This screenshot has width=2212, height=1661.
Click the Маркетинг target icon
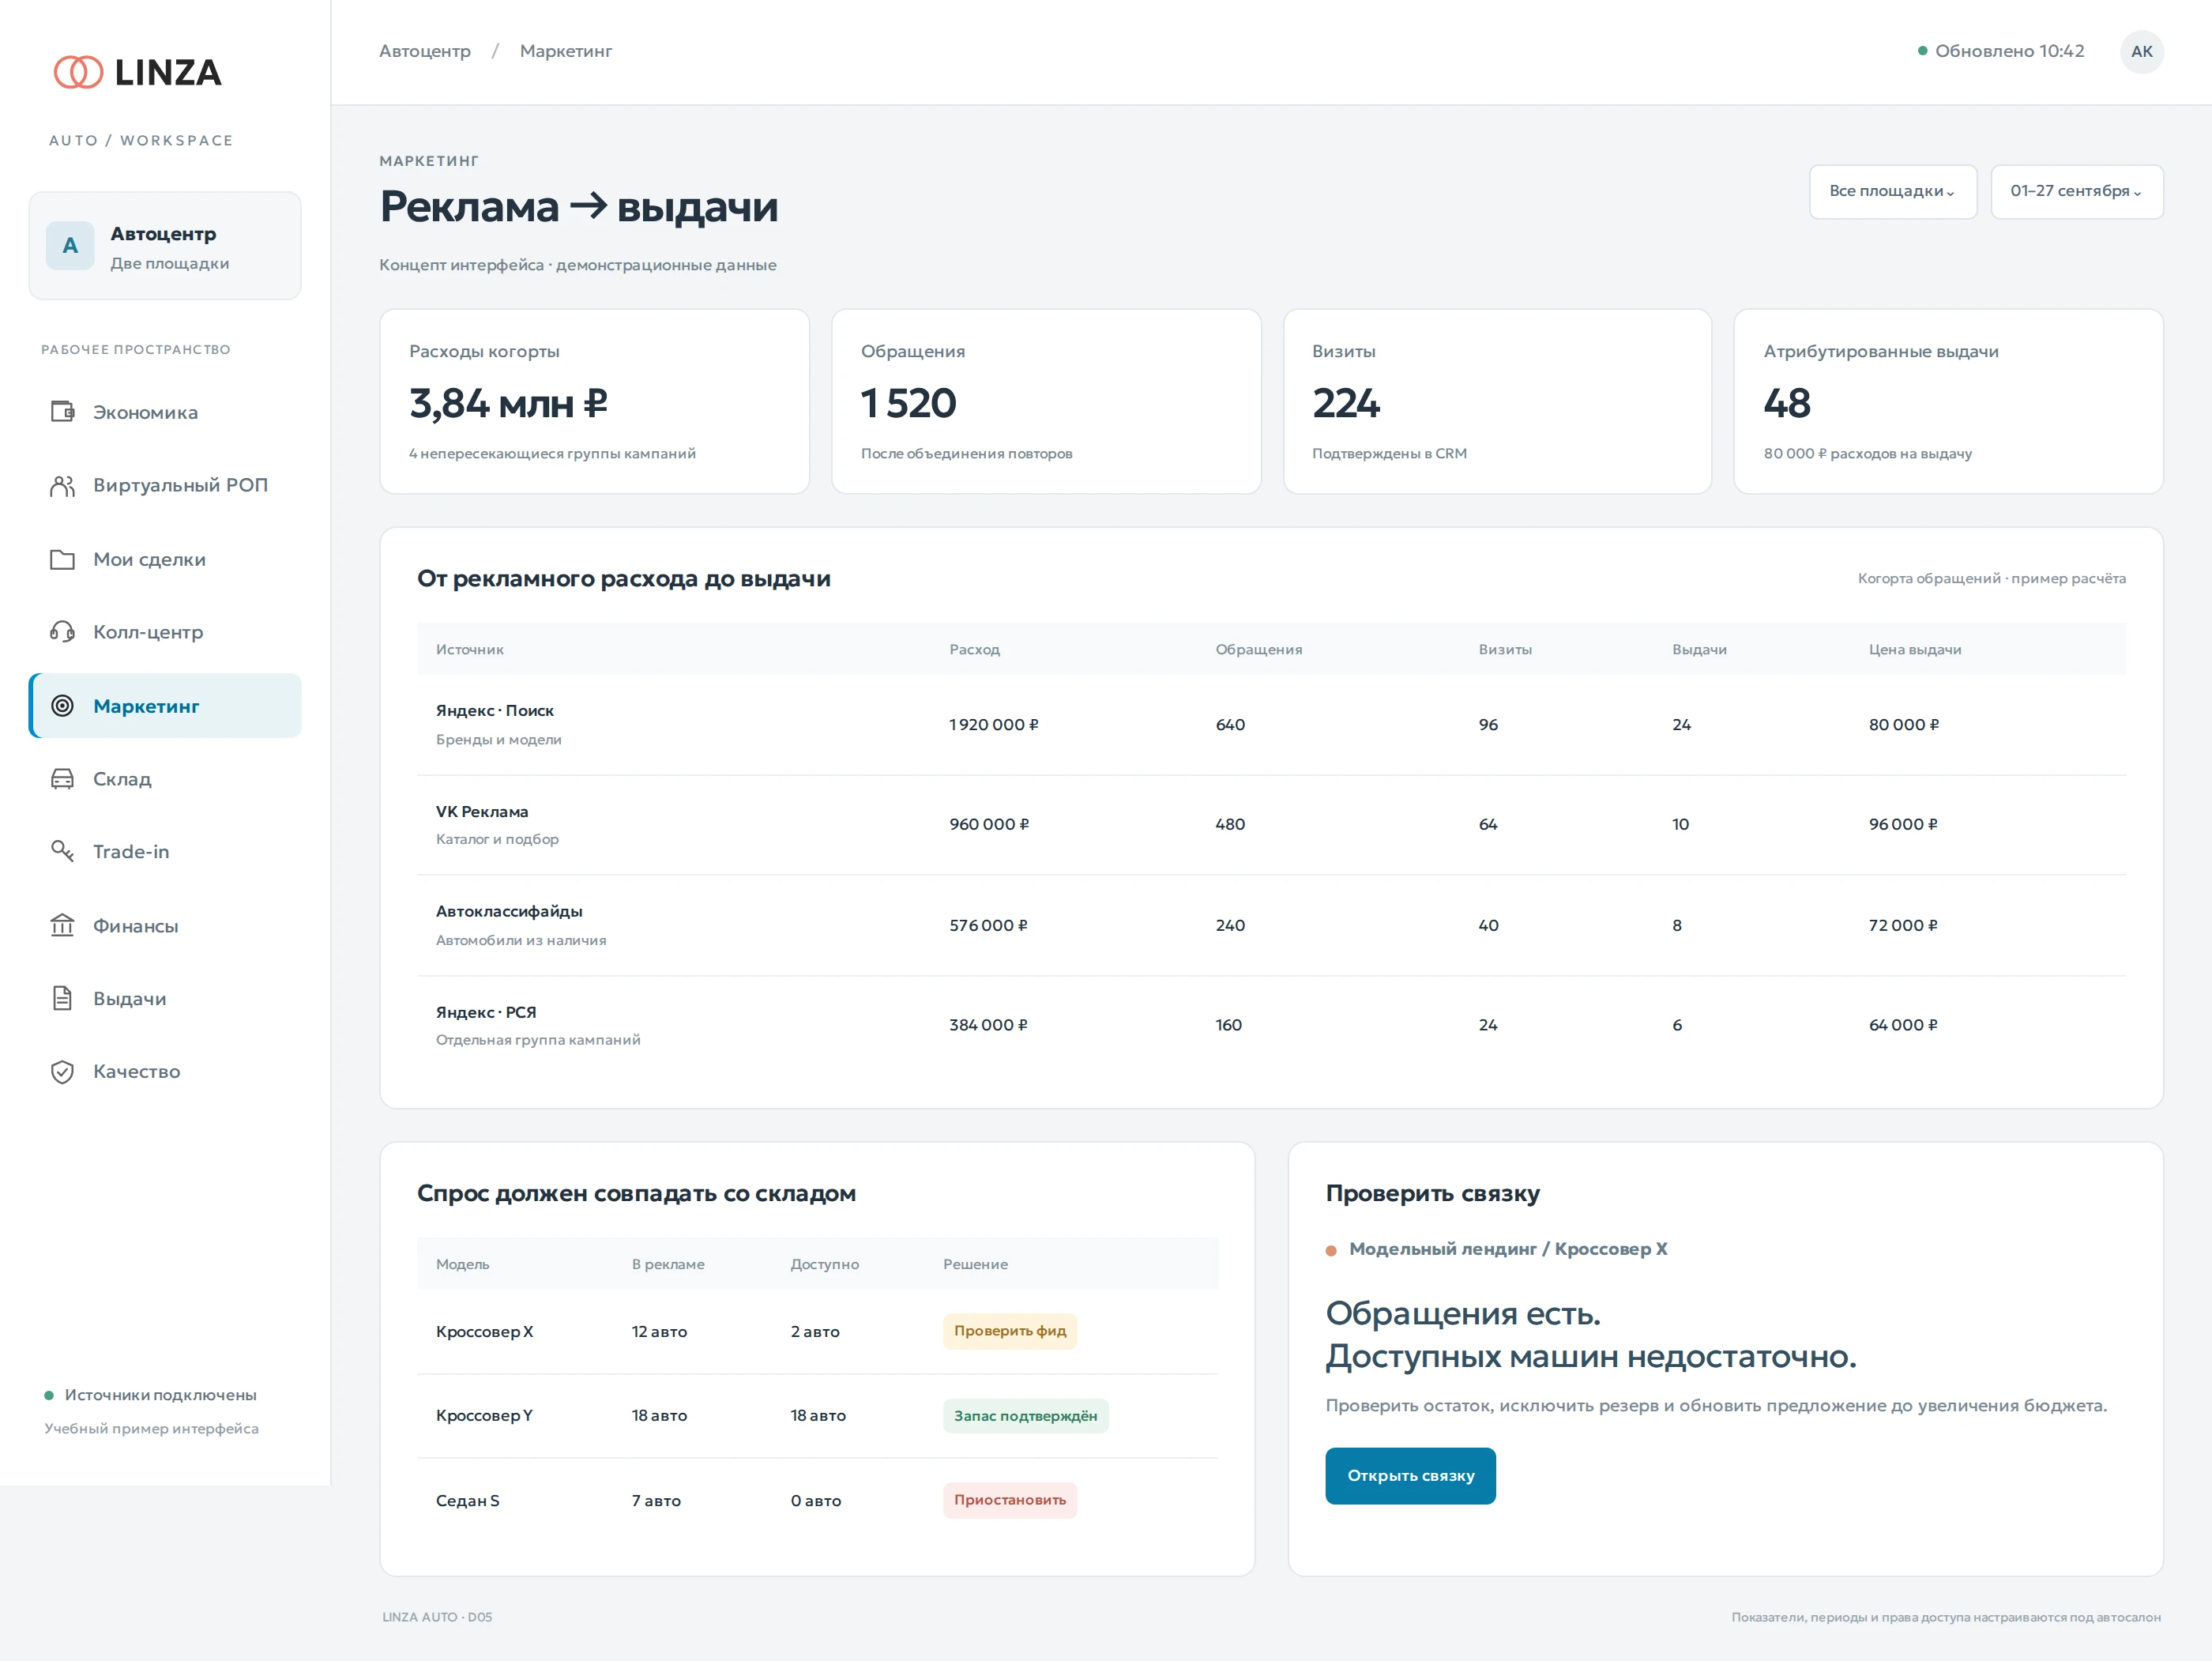click(62, 706)
